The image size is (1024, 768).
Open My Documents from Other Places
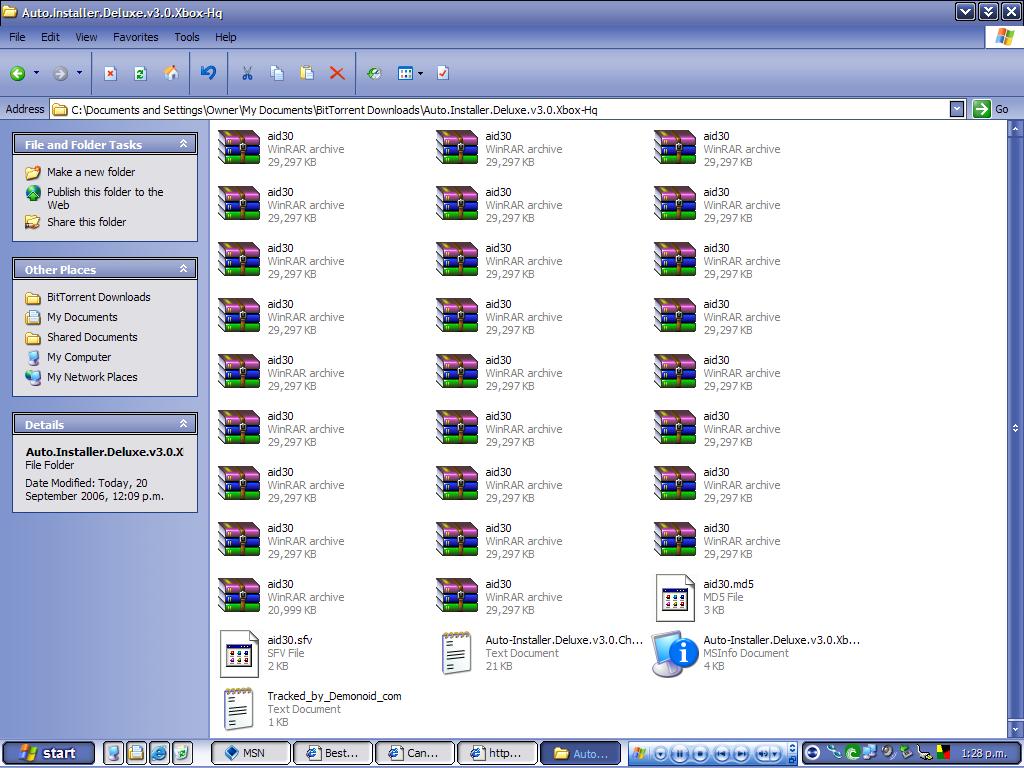tap(82, 317)
